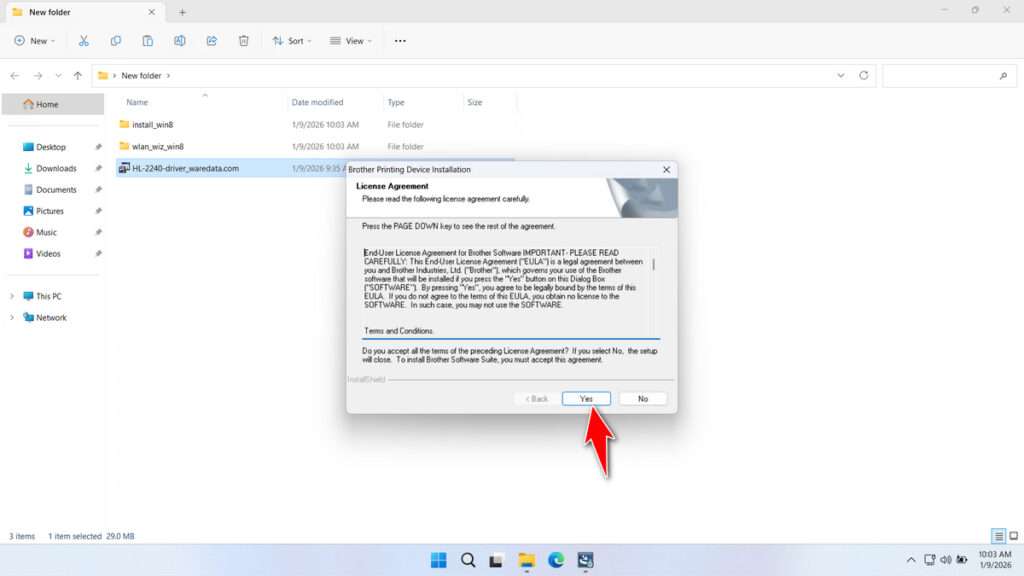The height and width of the screenshot is (576, 1024).
Task: Open Downloads in the sidebar
Action: tap(56, 168)
